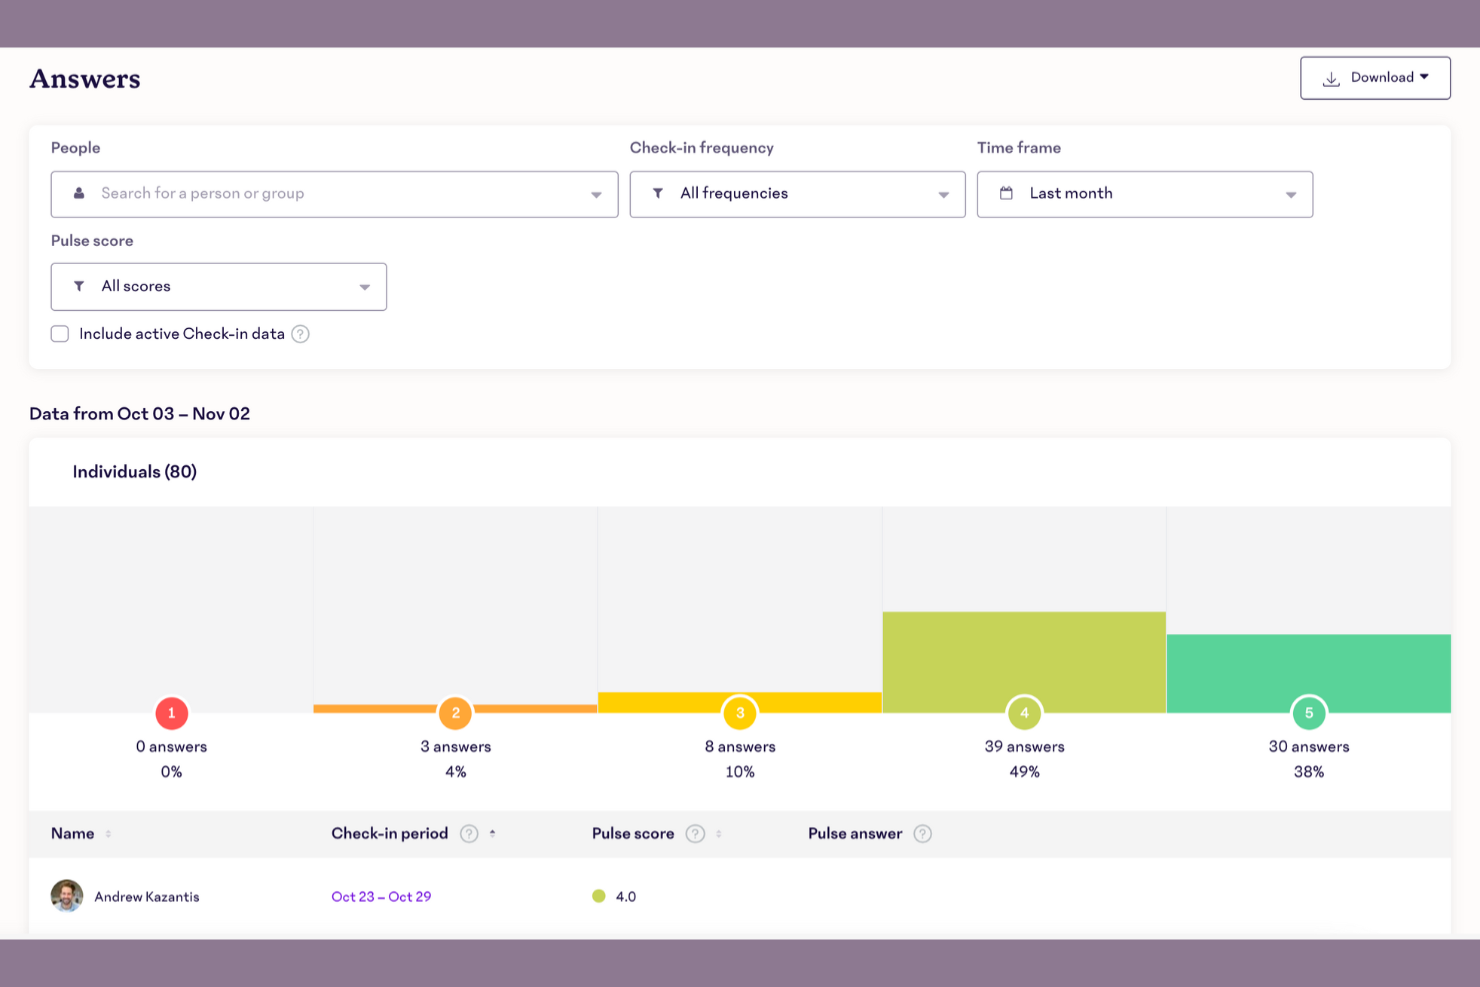Click the green score dot beside 4.0
Image resolution: width=1480 pixels, height=987 pixels.
[598, 895]
